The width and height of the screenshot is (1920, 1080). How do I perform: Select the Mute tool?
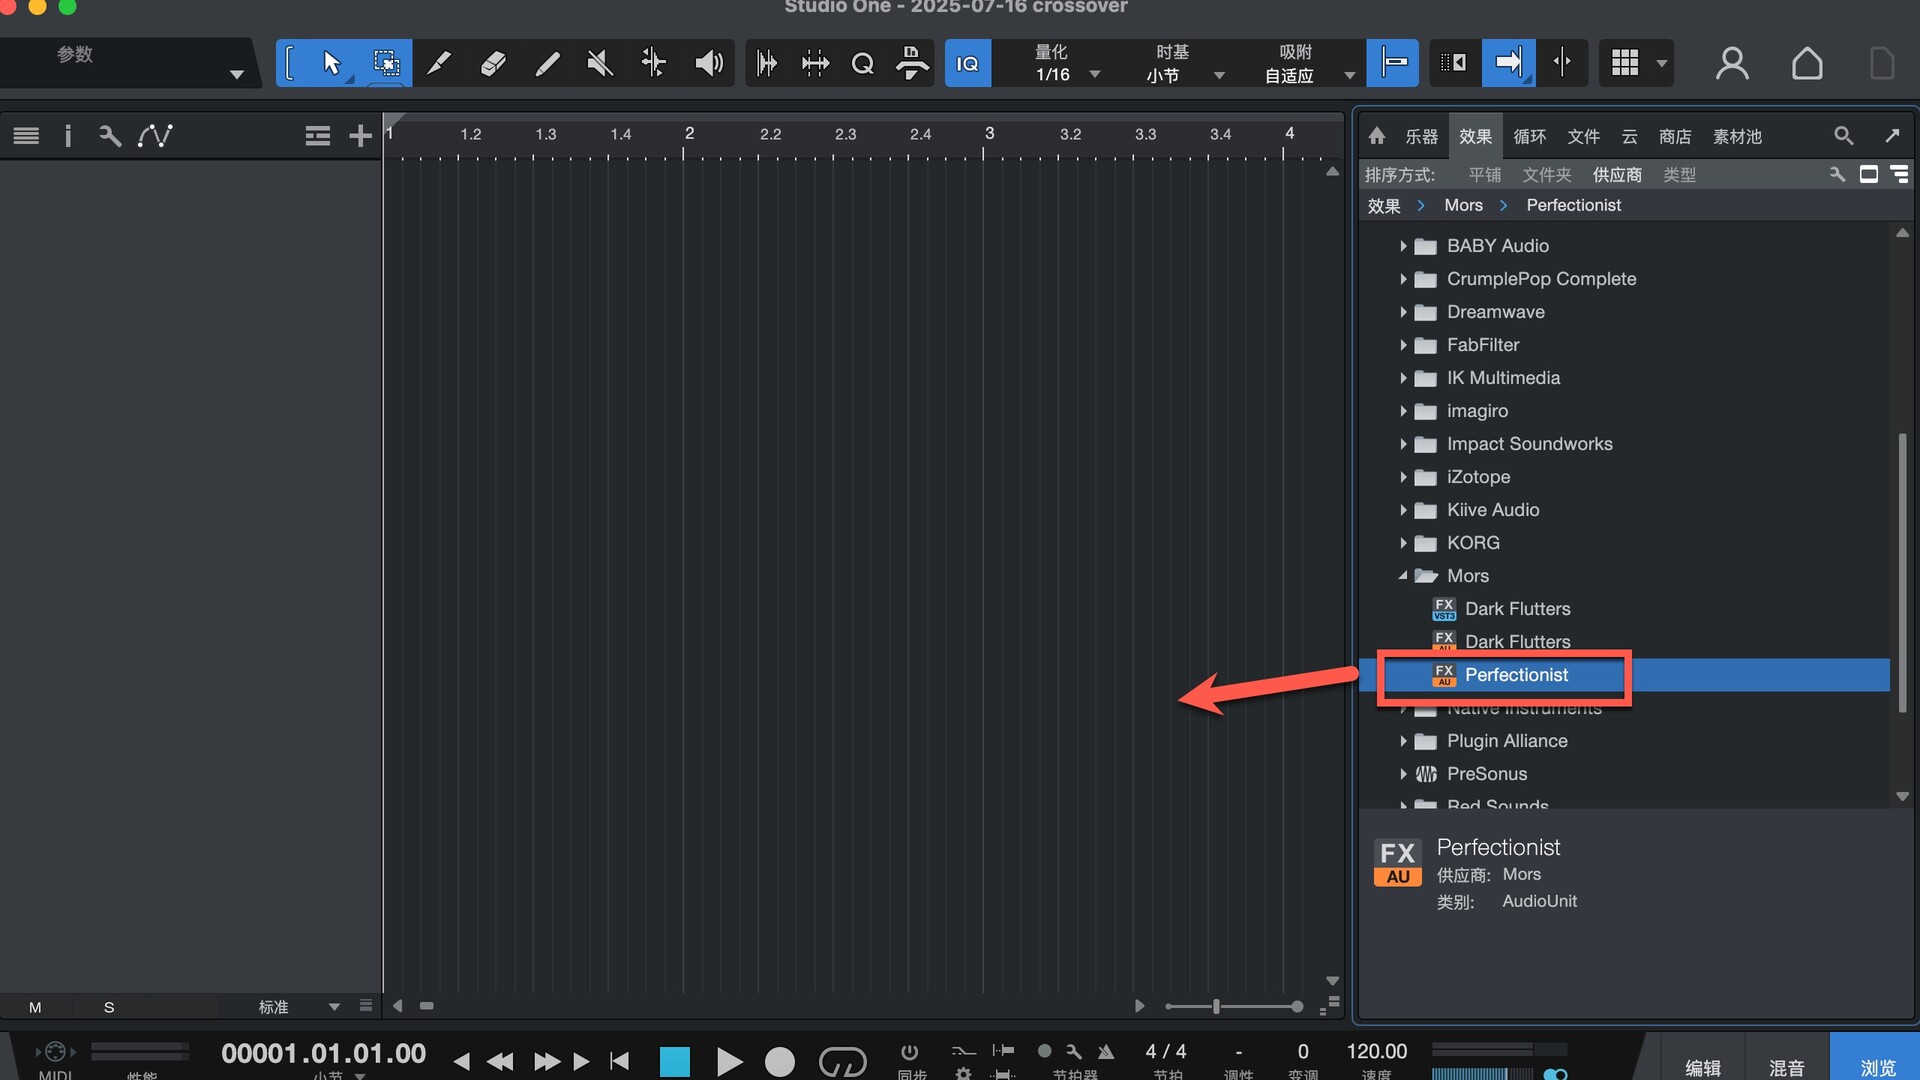[x=600, y=63]
